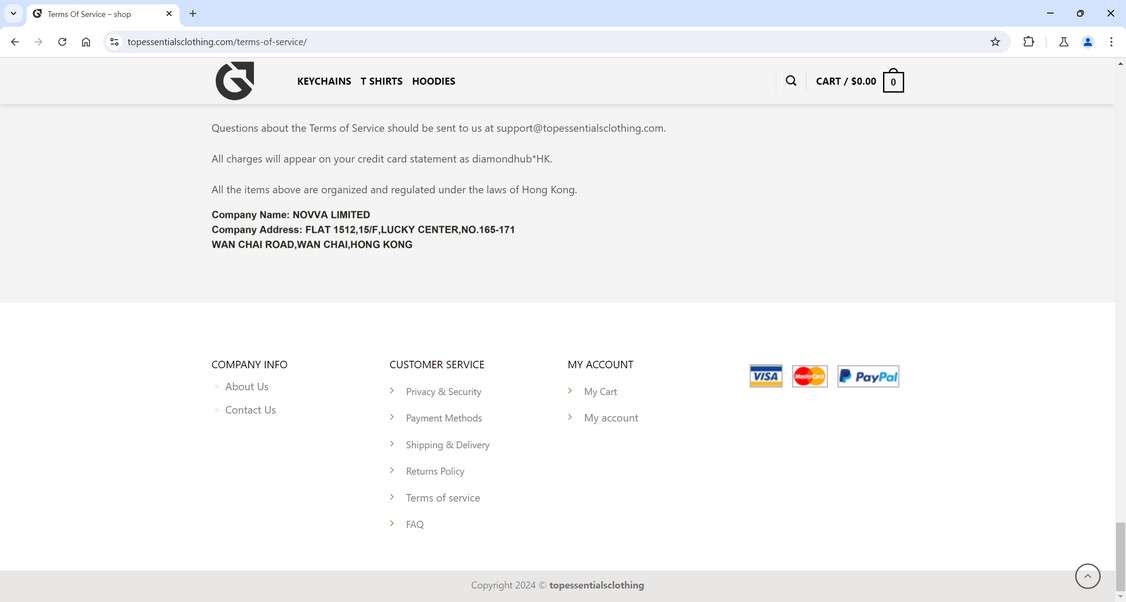
Task: Click the chevron beside Terms of service
Action: click(x=392, y=497)
